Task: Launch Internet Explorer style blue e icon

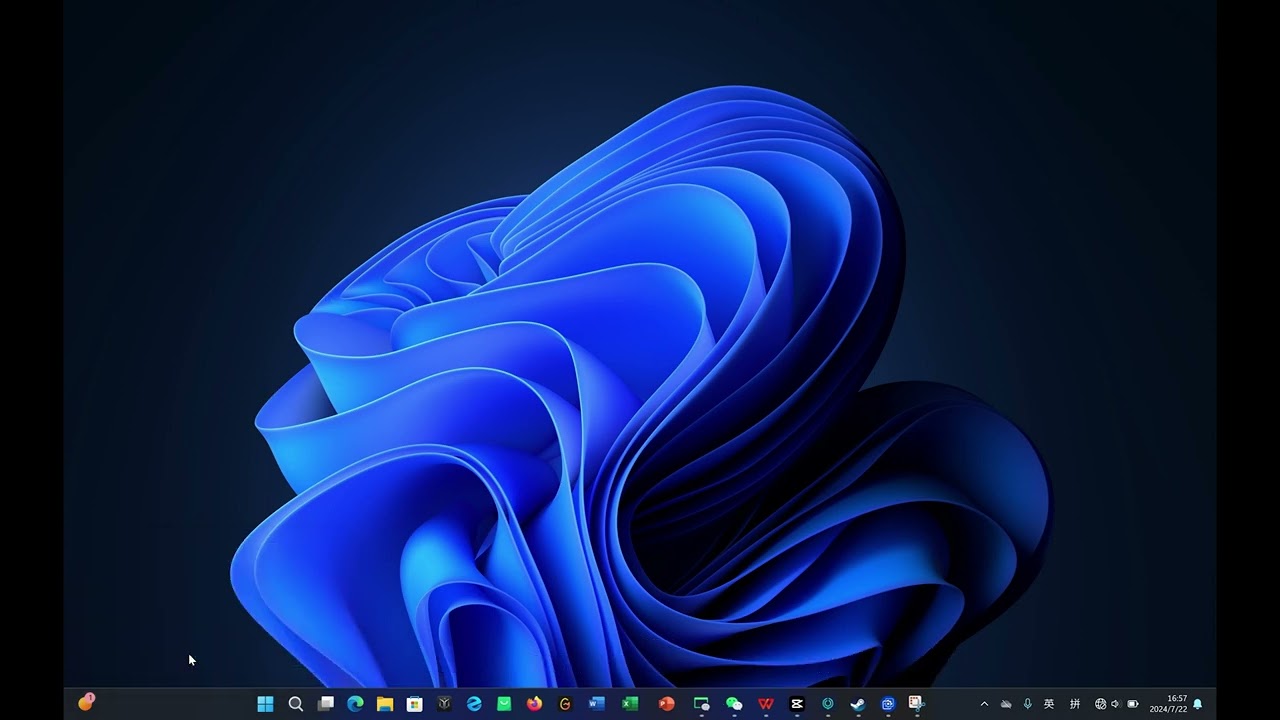Action: 474,704
